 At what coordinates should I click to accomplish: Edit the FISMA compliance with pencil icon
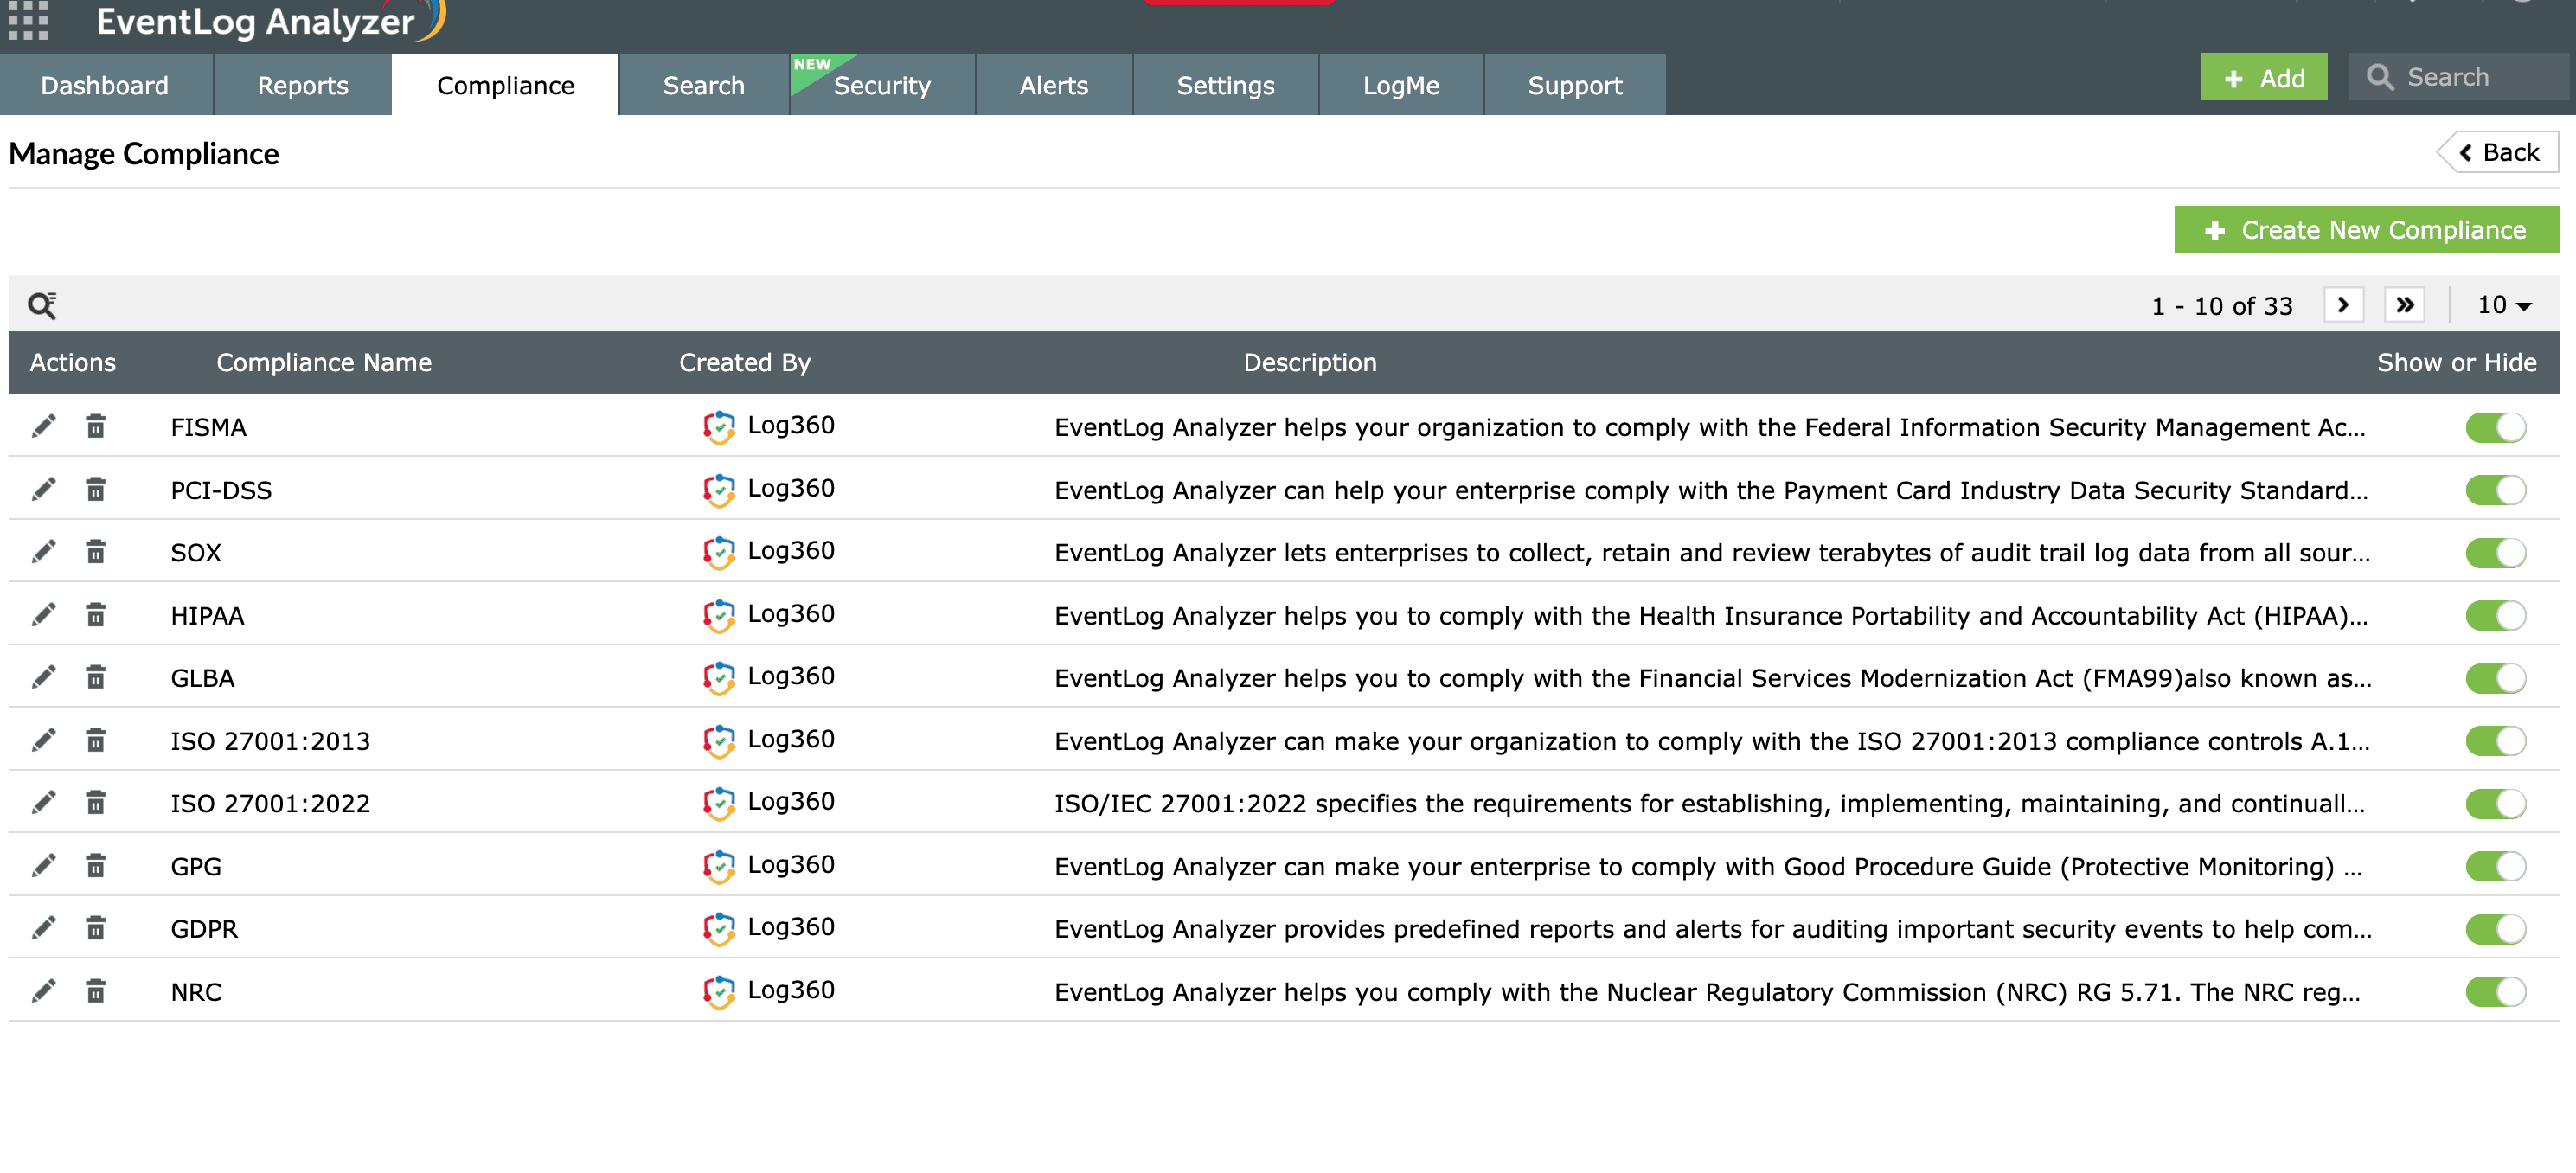pyautogui.click(x=43, y=427)
